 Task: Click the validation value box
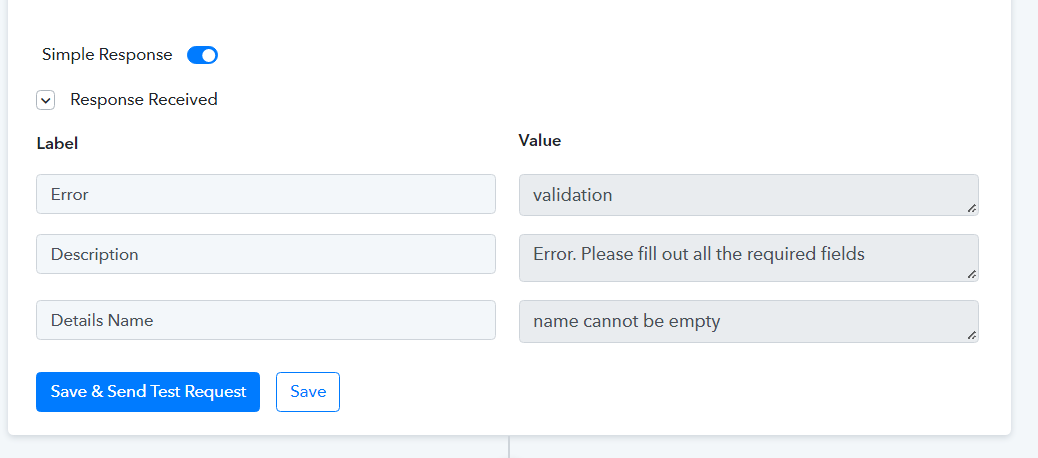[x=749, y=195]
